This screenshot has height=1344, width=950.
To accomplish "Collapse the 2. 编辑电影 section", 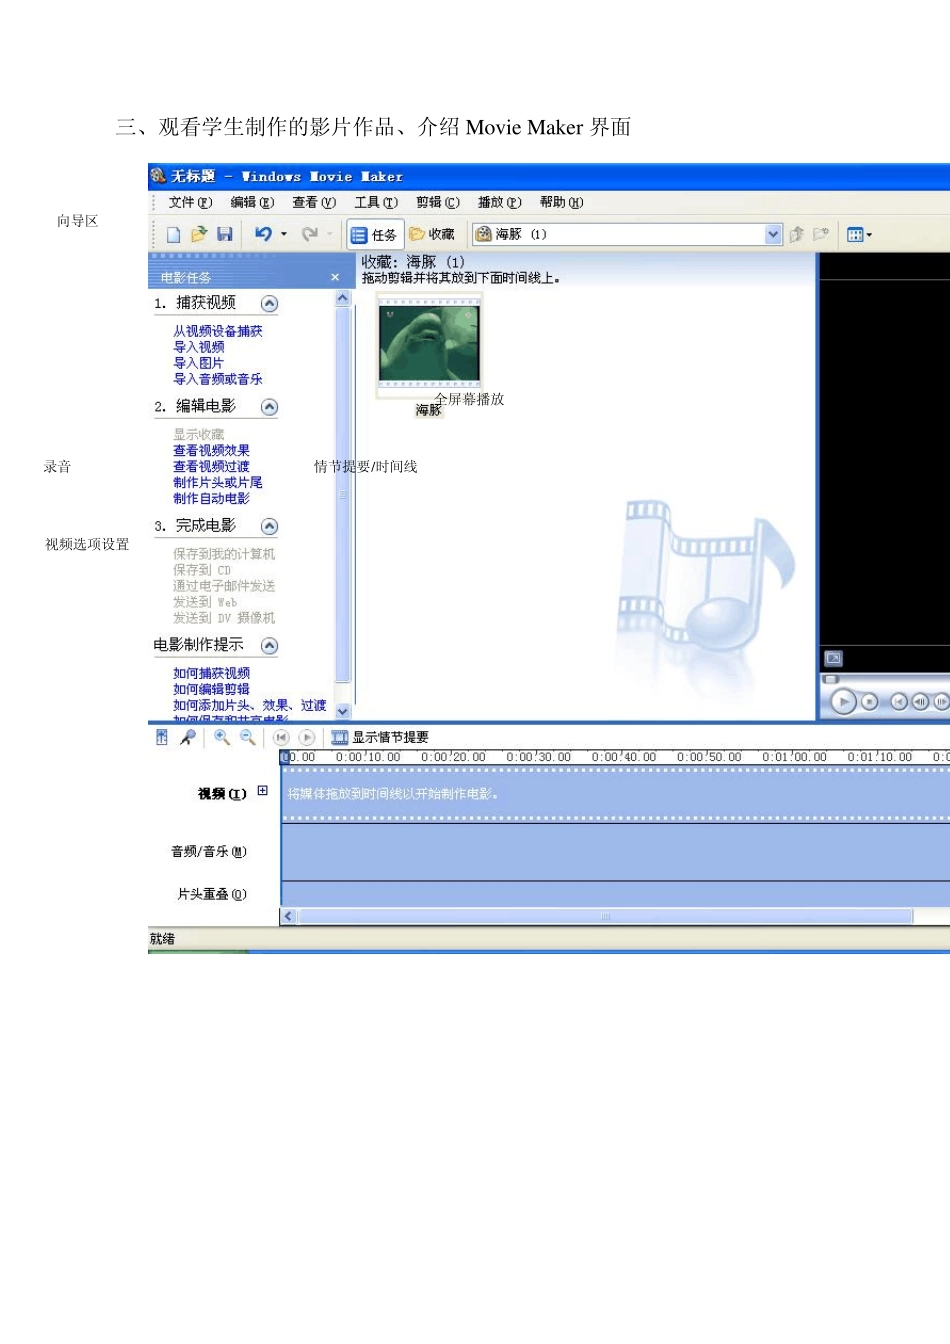I will pos(269,406).
